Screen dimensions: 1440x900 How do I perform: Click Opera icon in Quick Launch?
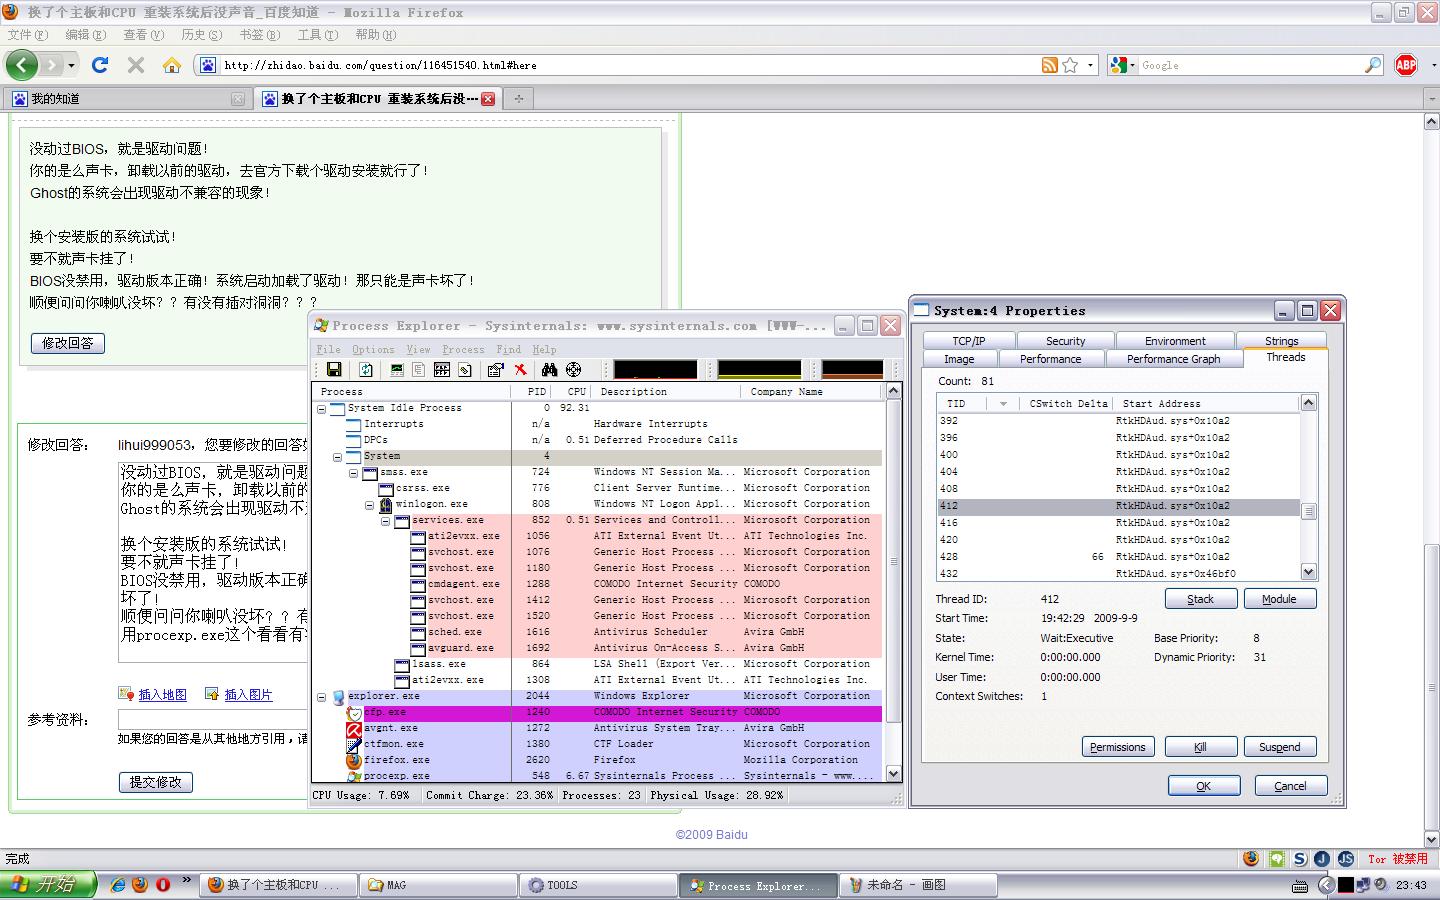(162, 885)
